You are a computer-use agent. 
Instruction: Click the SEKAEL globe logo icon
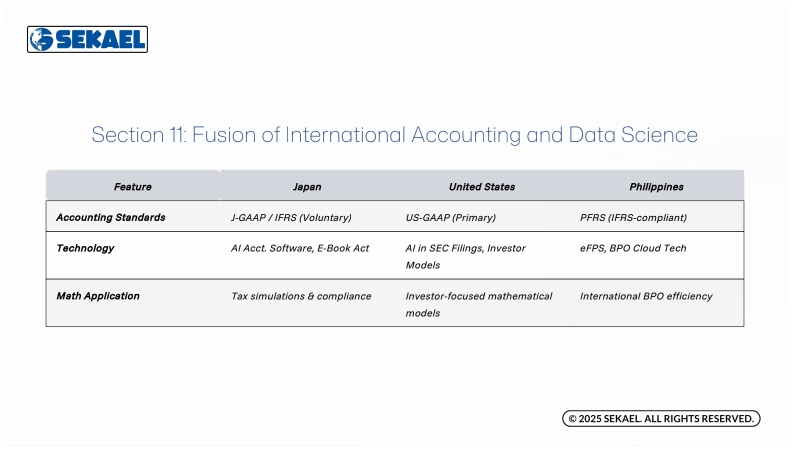click(x=41, y=39)
